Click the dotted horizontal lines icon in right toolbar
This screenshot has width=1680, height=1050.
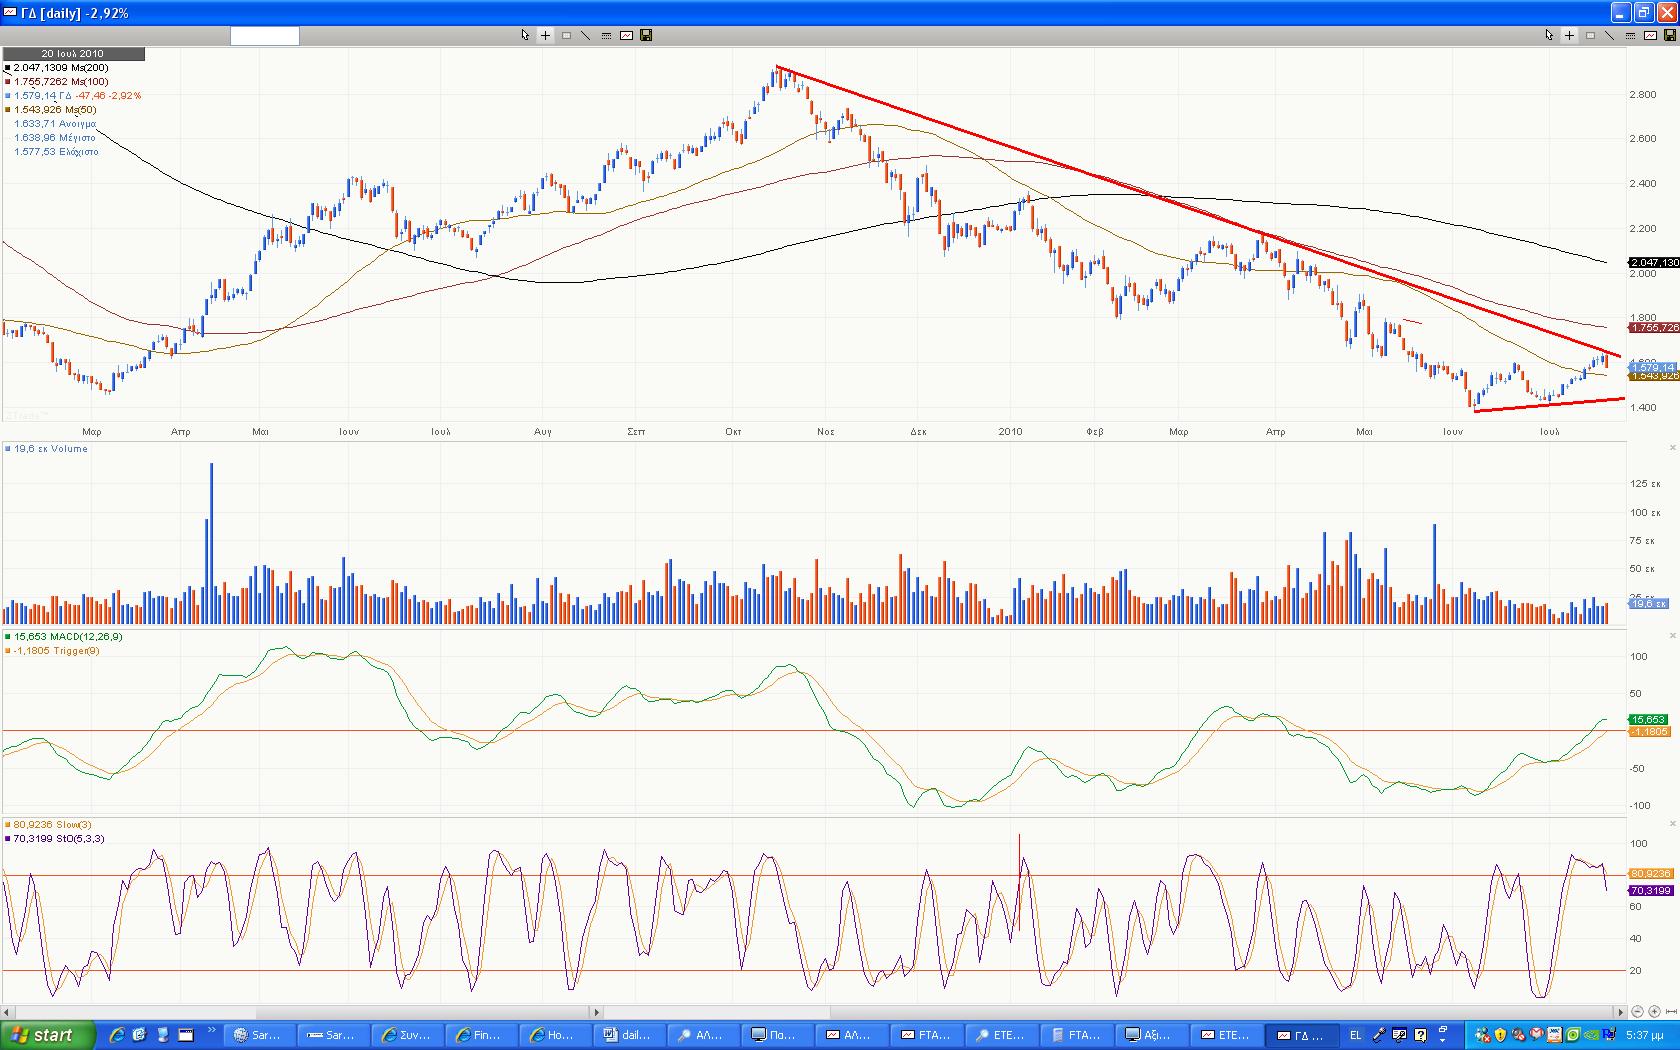tap(1630, 35)
